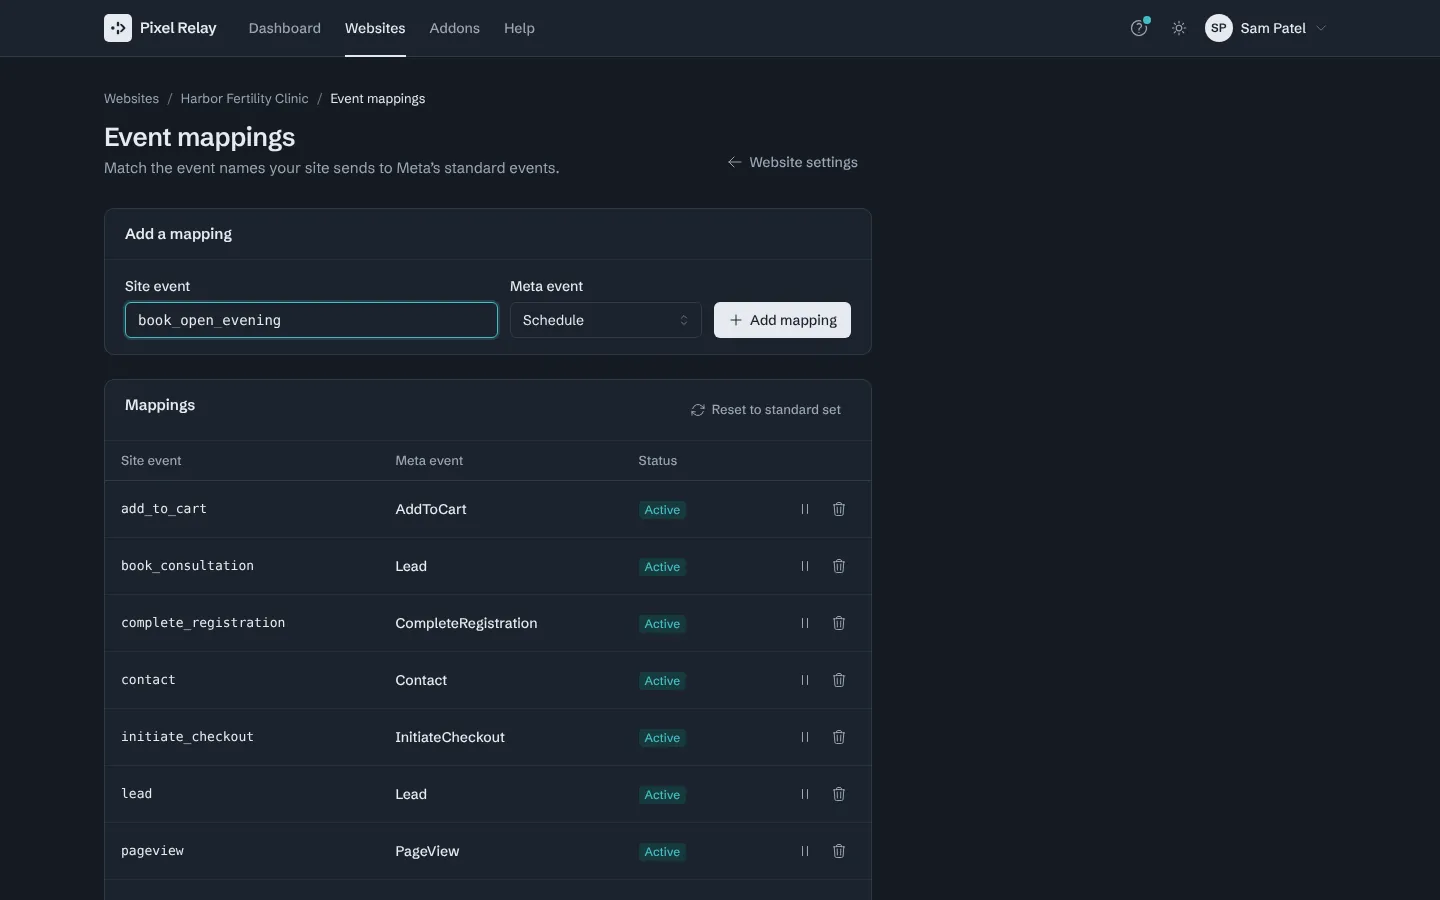Select the book_consultation site event text
This screenshot has width=1440, height=900.
(187, 566)
